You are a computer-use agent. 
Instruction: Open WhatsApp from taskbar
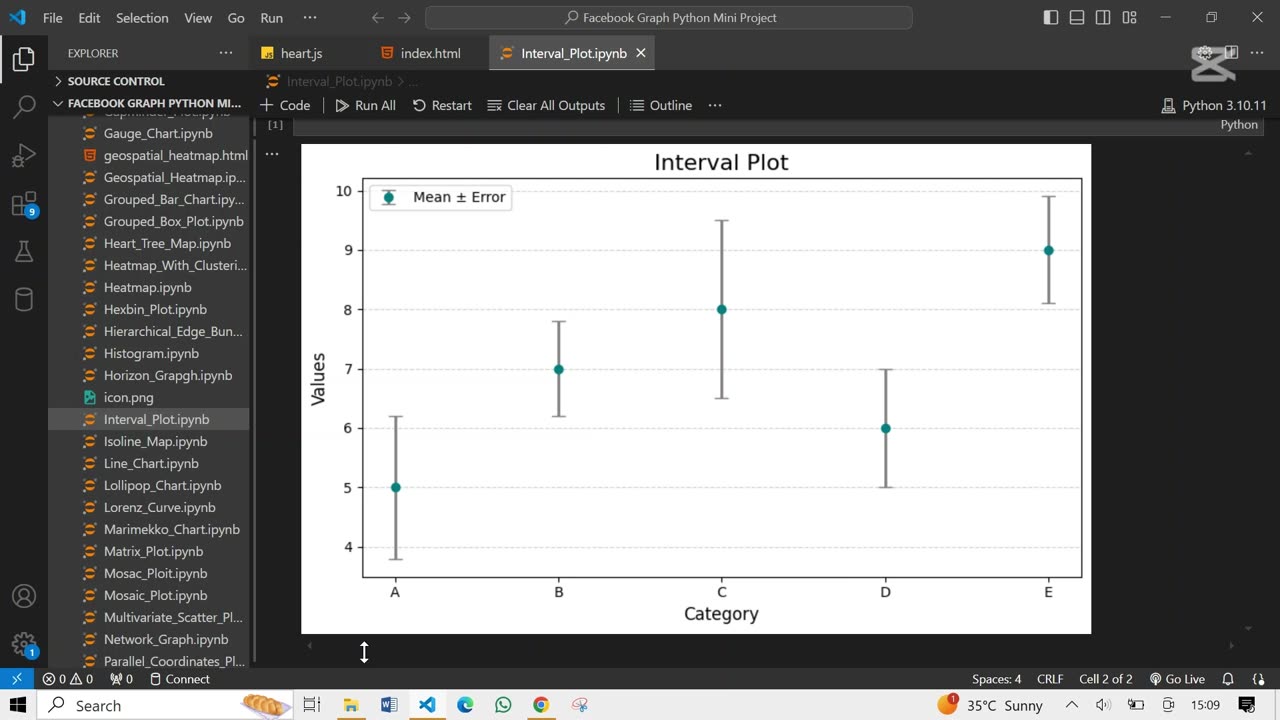(503, 705)
